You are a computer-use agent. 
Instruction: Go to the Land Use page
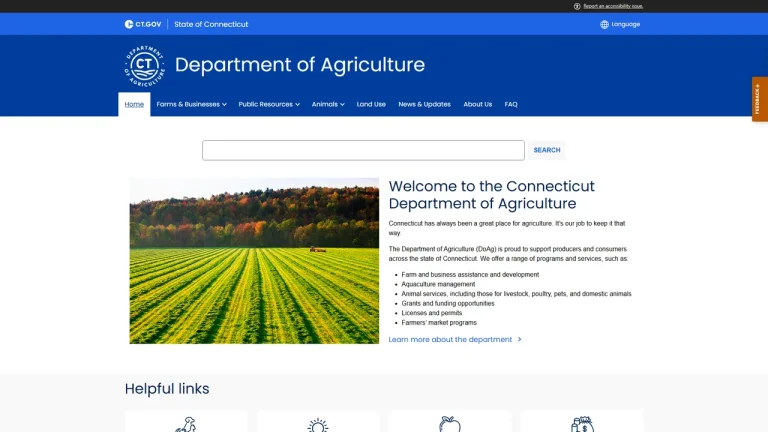click(x=371, y=104)
